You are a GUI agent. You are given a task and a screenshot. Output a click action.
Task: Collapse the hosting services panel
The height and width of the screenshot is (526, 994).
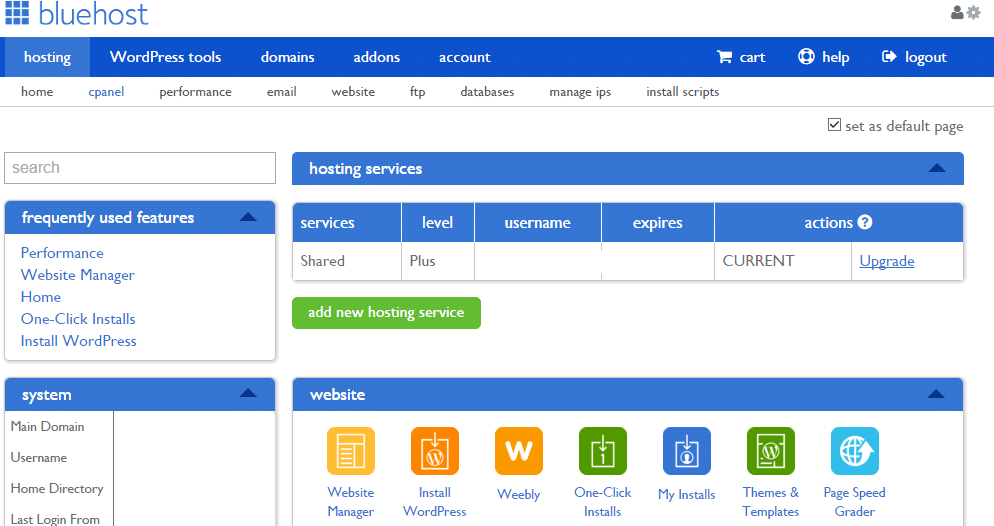point(937,169)
